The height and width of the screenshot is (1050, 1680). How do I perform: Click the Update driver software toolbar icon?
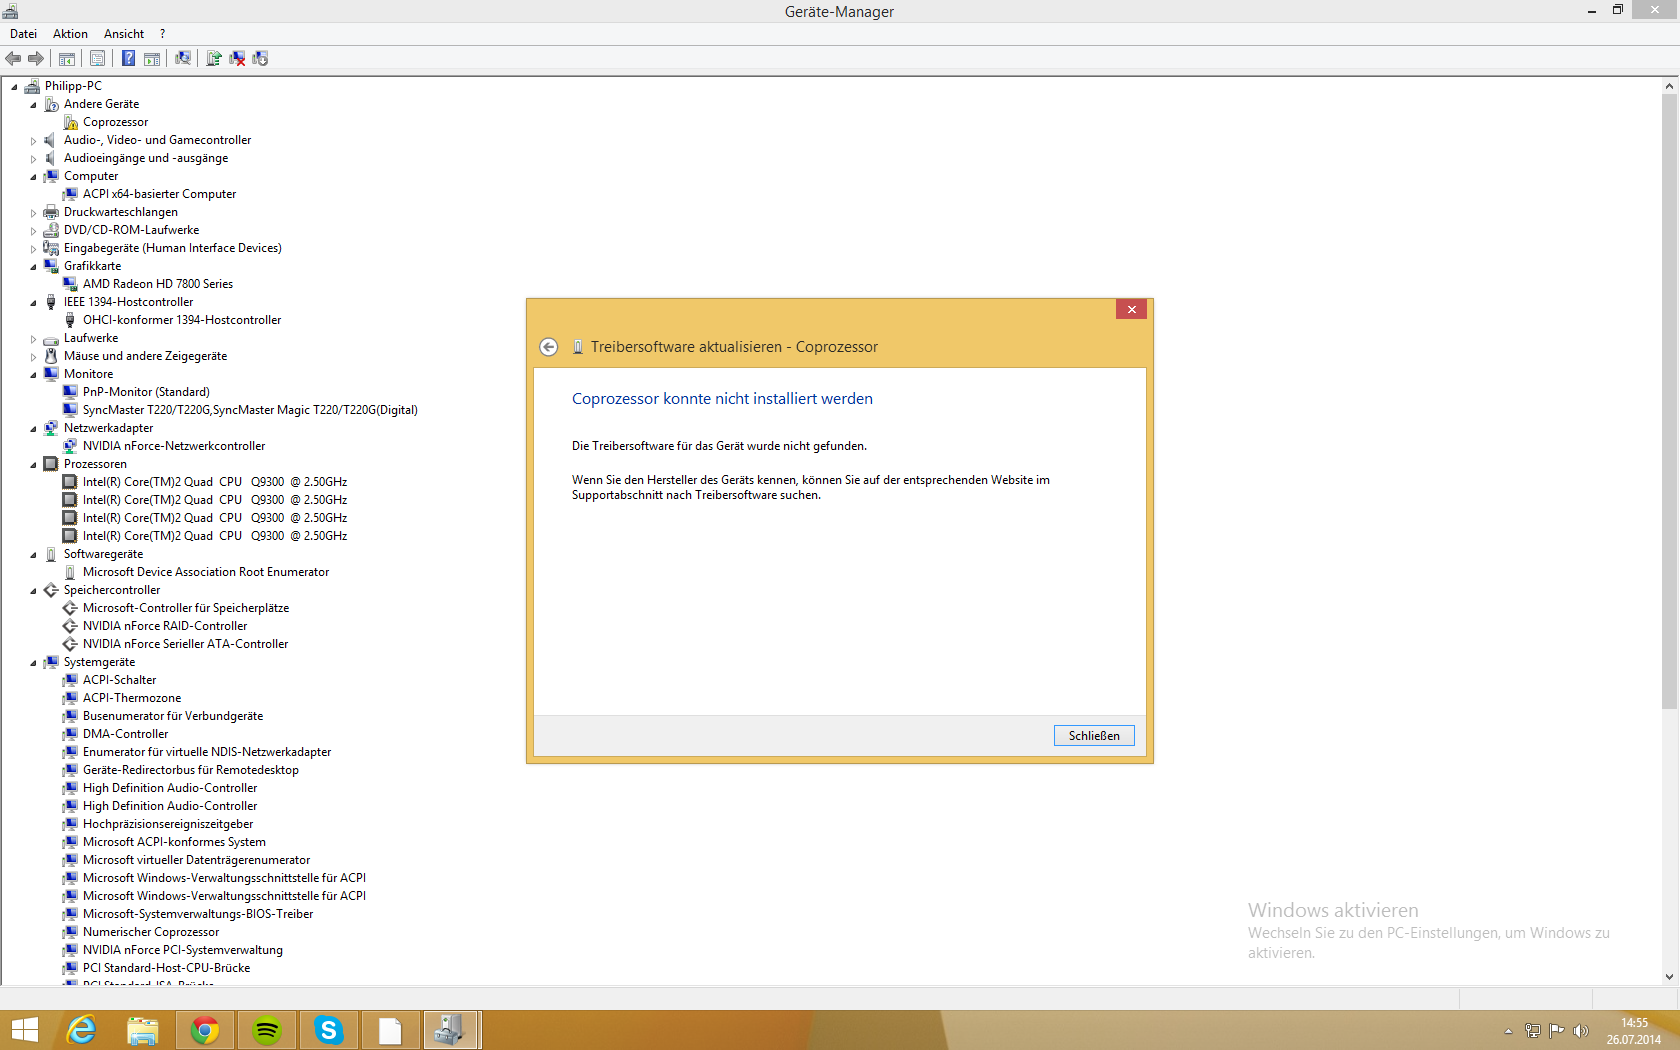click(214, 59)
